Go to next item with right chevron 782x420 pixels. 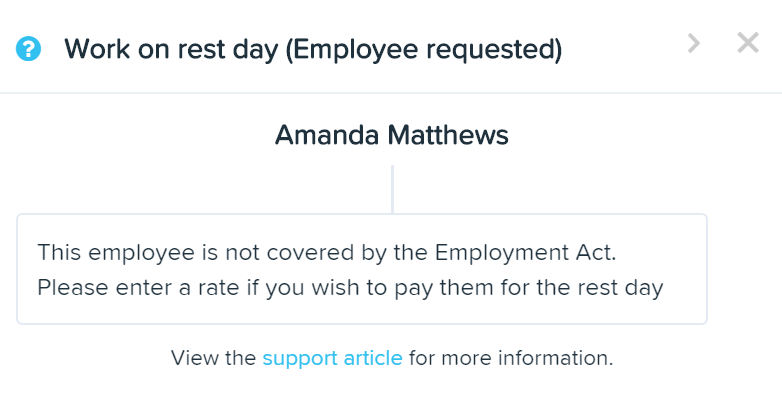pyautogui.click(x=693, y=43)
